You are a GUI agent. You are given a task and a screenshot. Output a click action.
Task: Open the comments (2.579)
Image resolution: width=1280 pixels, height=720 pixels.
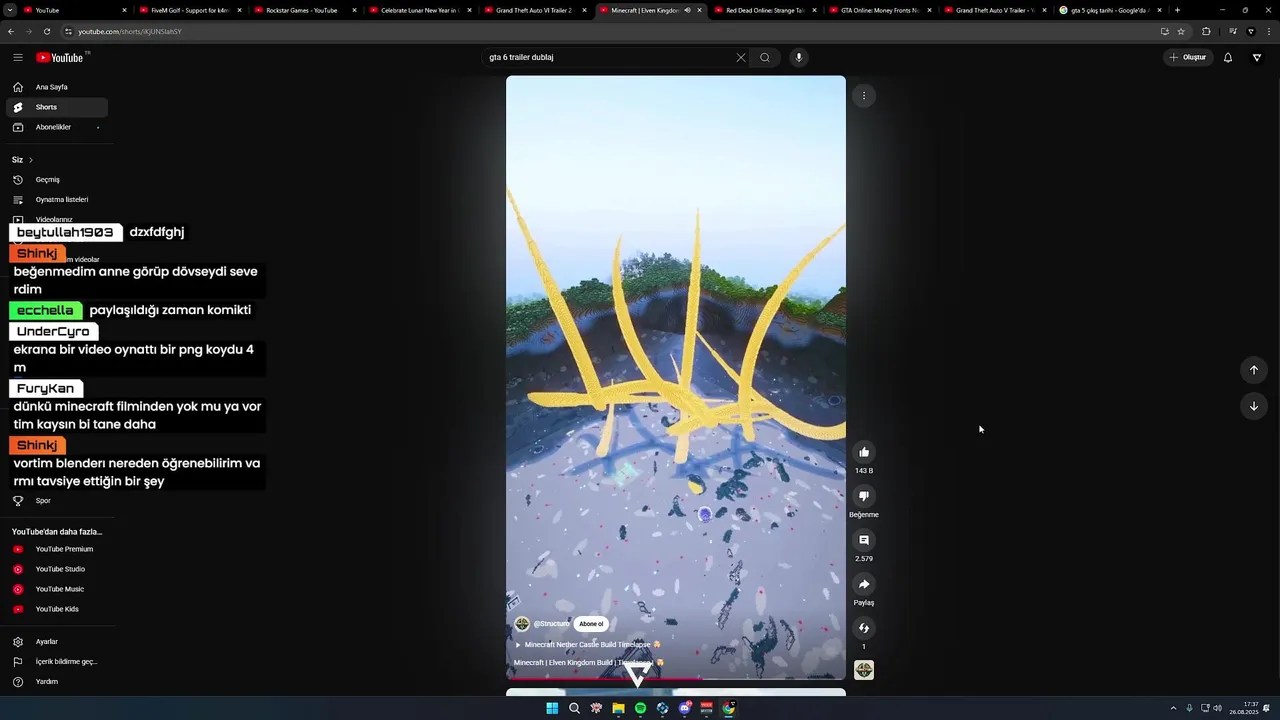(864, 540)
